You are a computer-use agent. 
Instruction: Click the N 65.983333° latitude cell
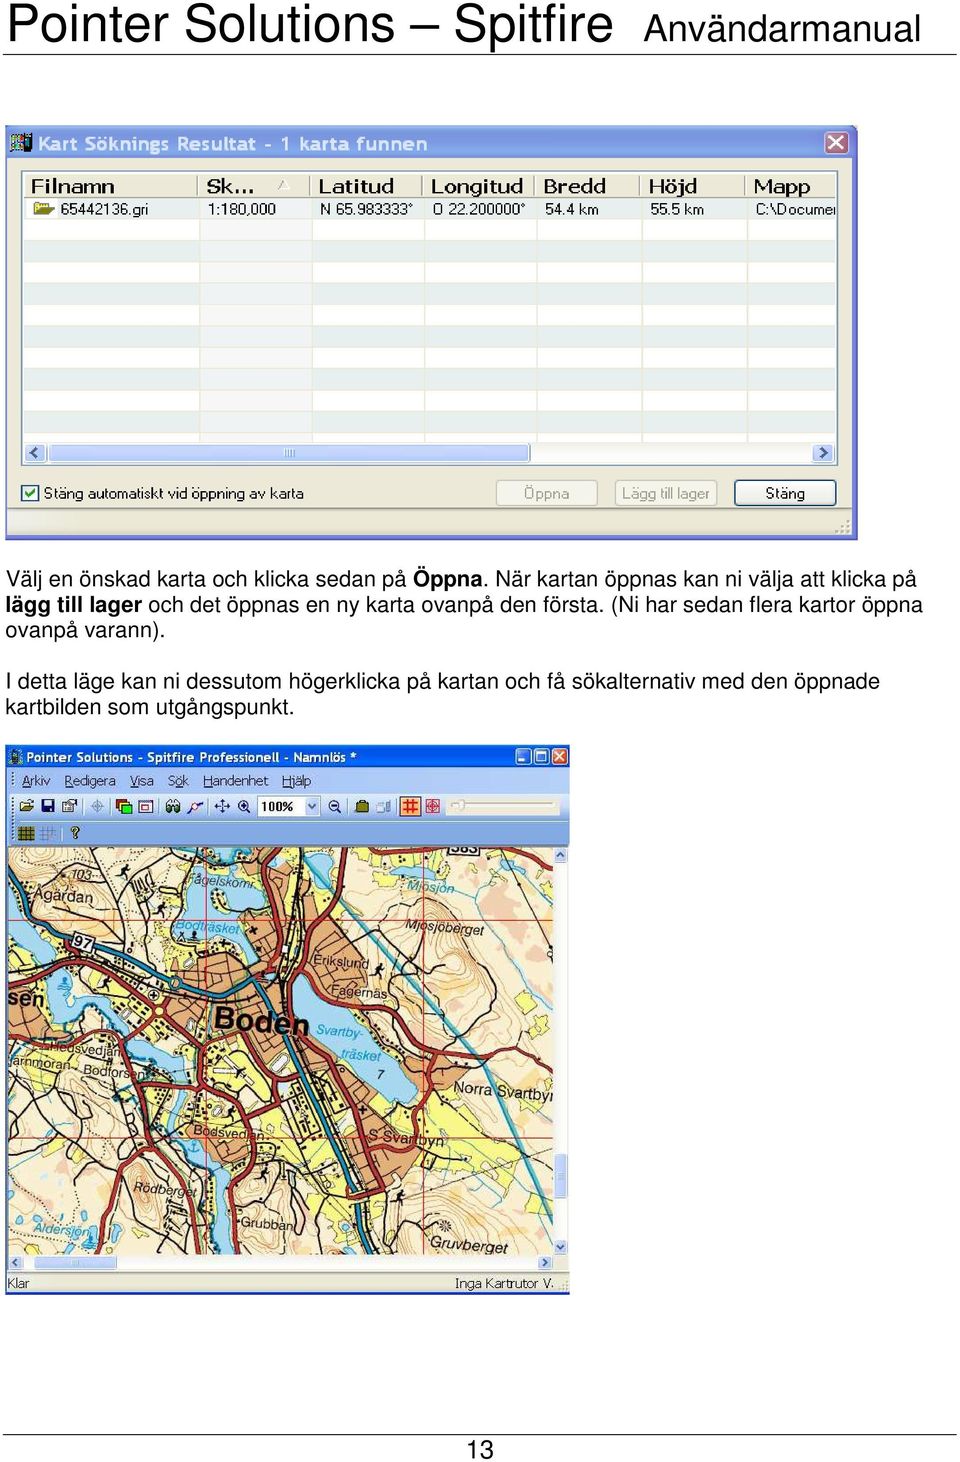coord(366,209)
